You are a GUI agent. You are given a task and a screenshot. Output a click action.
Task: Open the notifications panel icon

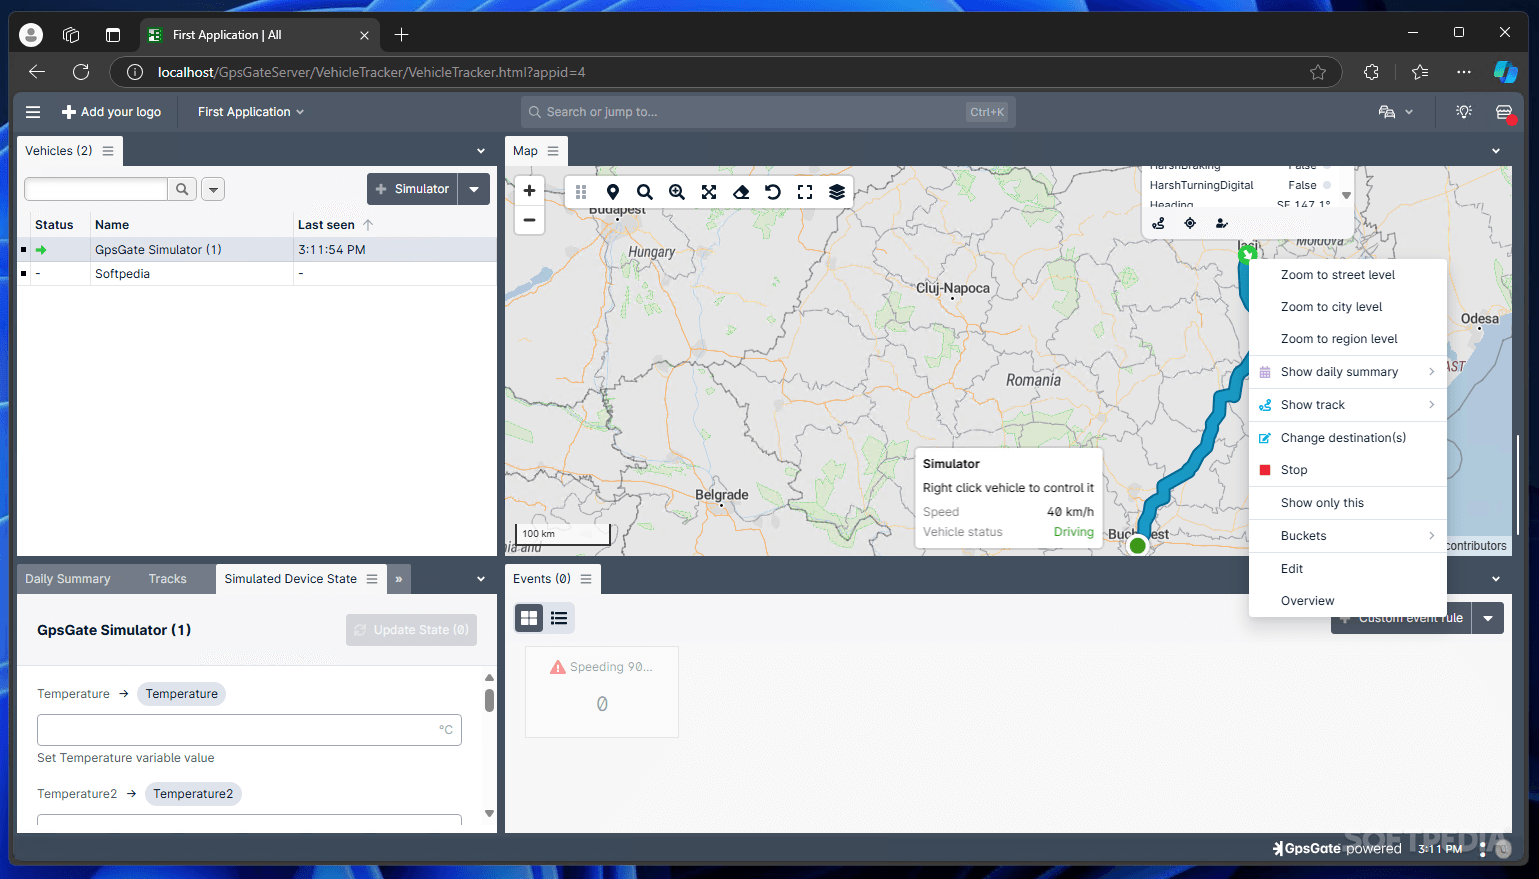tap(1504, 112)
